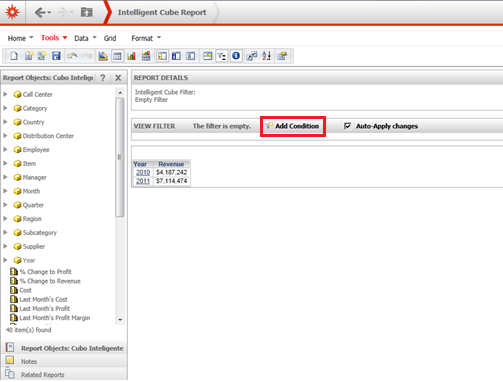Image resolution: width=503 pixels, height=382 pixels.
Task: Open the Tools menu
Action: pyautogui.click(x=54, y=38)
